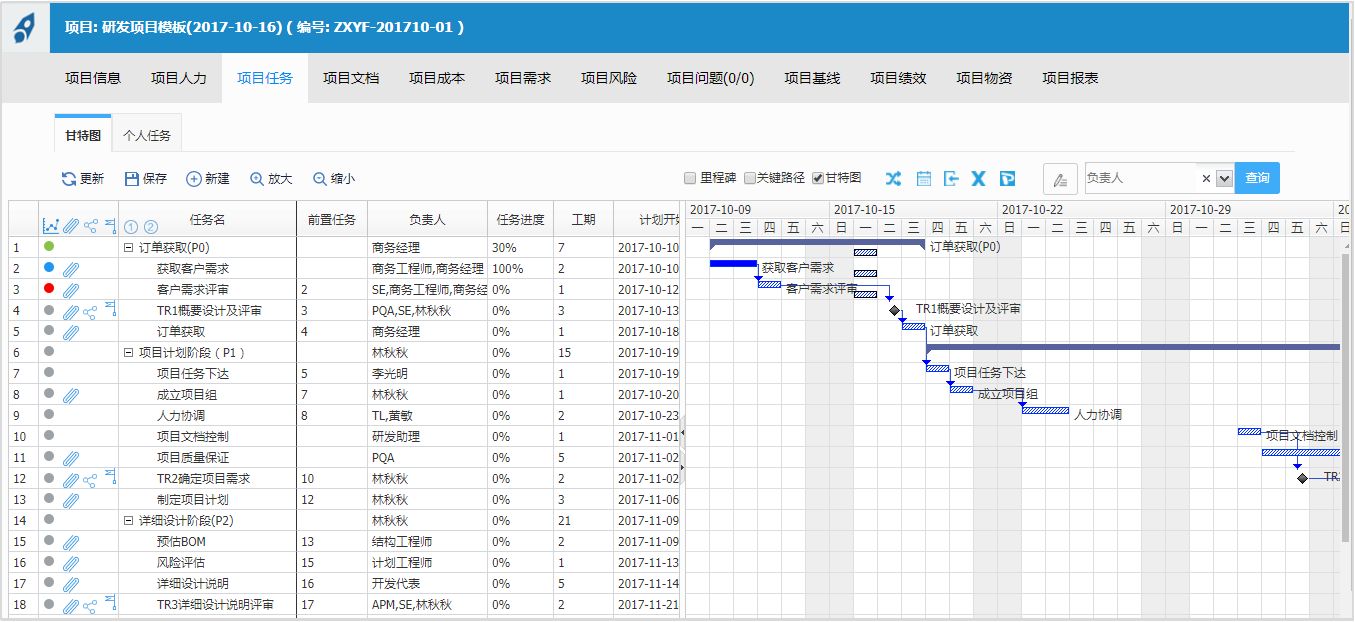1355x622 pixels.
Task: Click the red status dot on row 3
Action: click(49, 289)
